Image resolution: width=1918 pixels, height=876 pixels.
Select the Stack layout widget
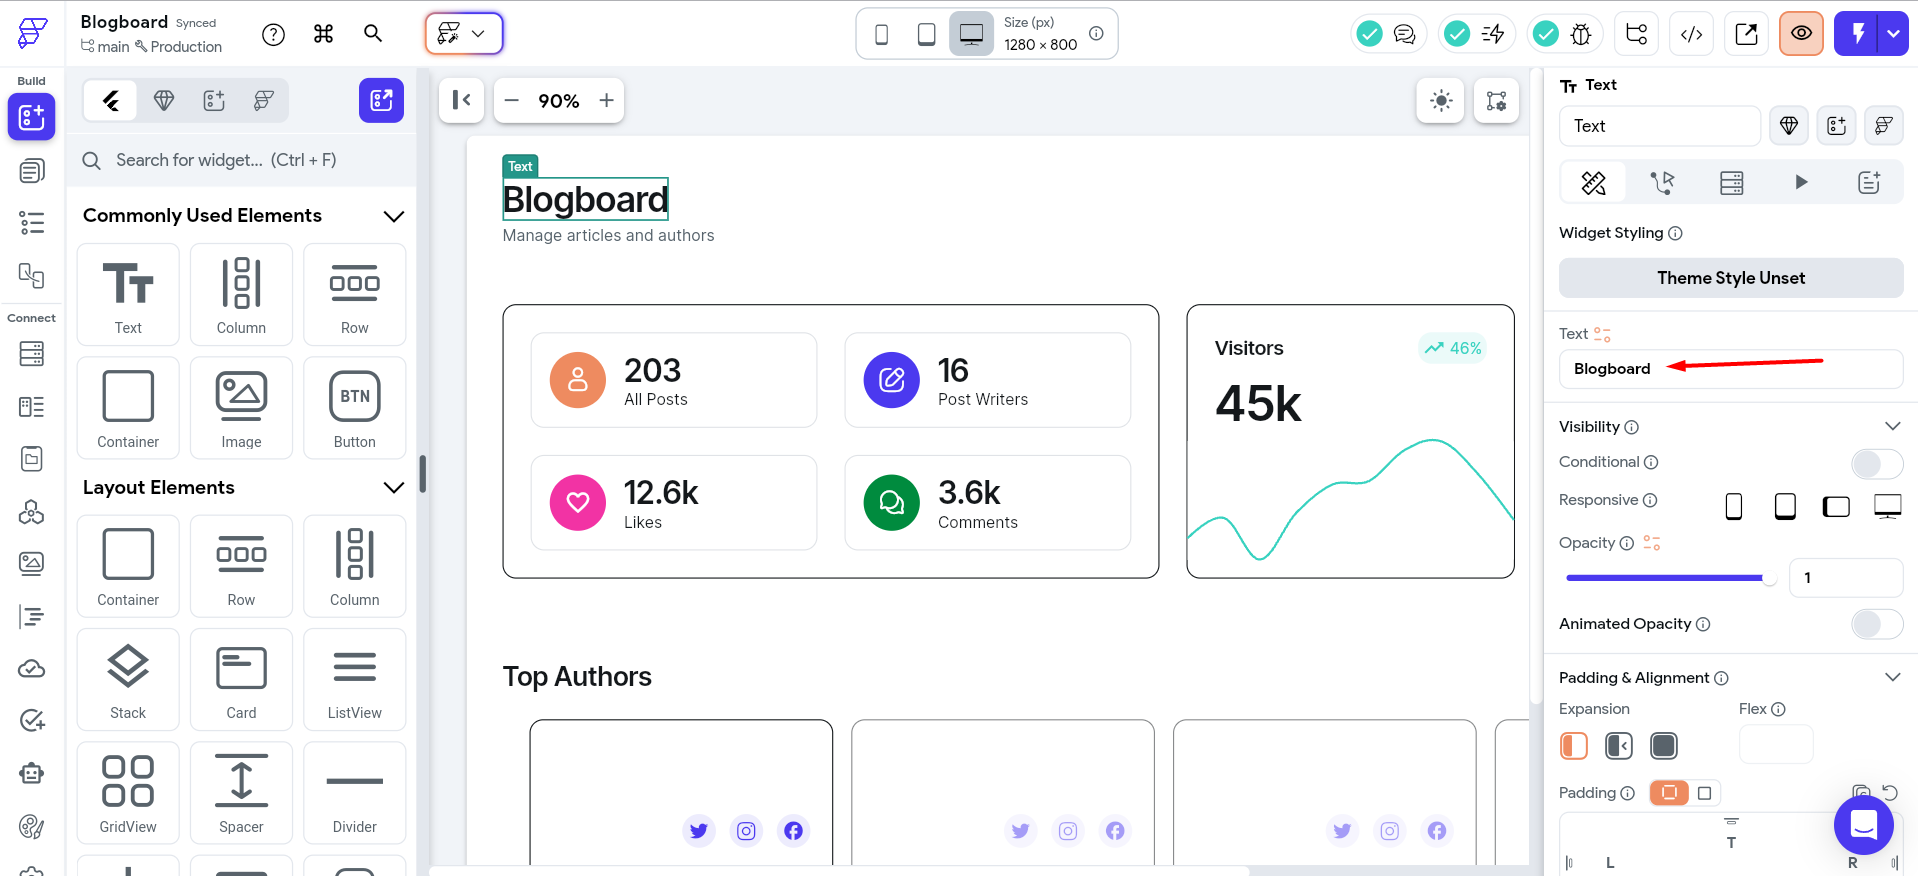pyautogui.click(x=128, y=680)
